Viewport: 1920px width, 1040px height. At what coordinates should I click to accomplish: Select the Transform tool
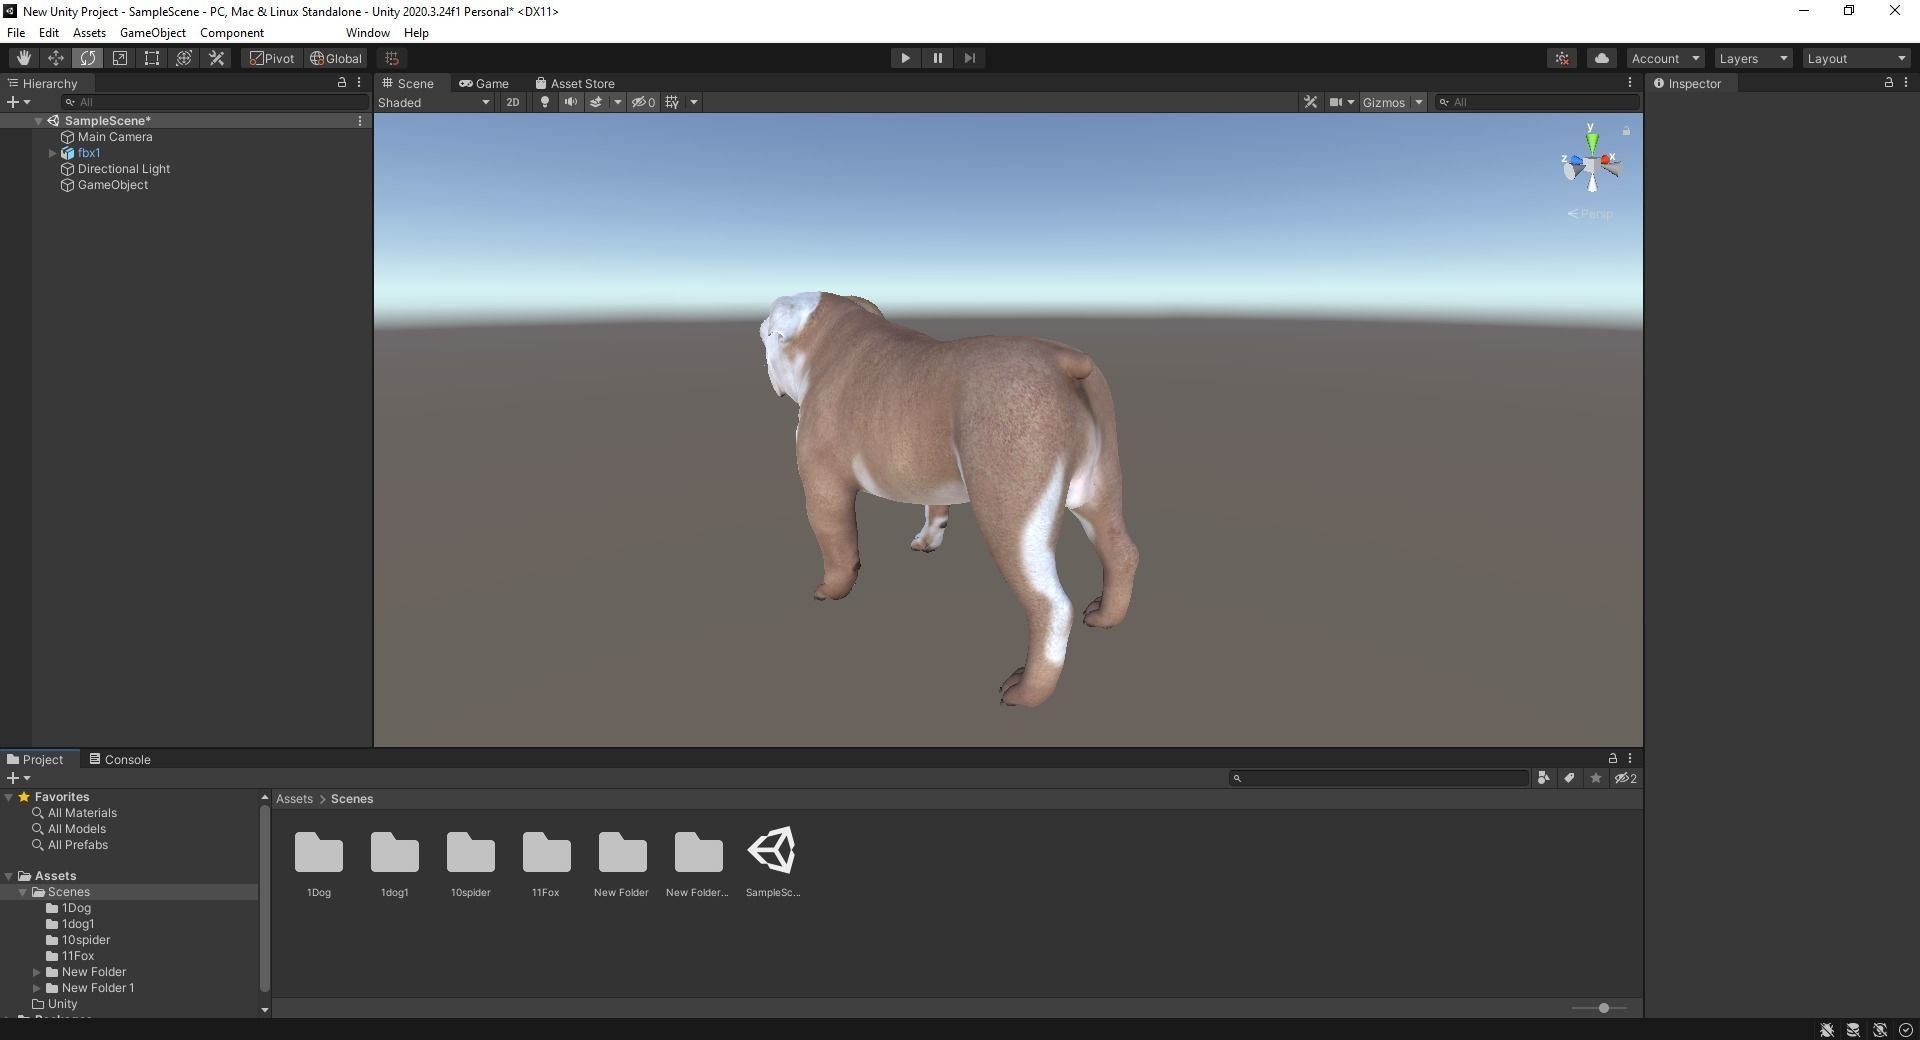pos(184,58)
